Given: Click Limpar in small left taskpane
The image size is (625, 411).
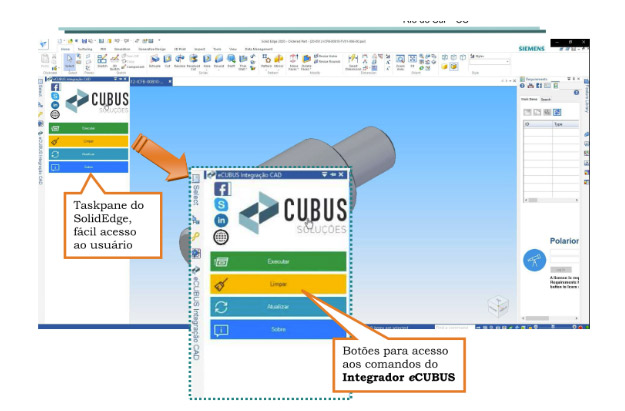Looking at the screenshot, I should [88, 141].
